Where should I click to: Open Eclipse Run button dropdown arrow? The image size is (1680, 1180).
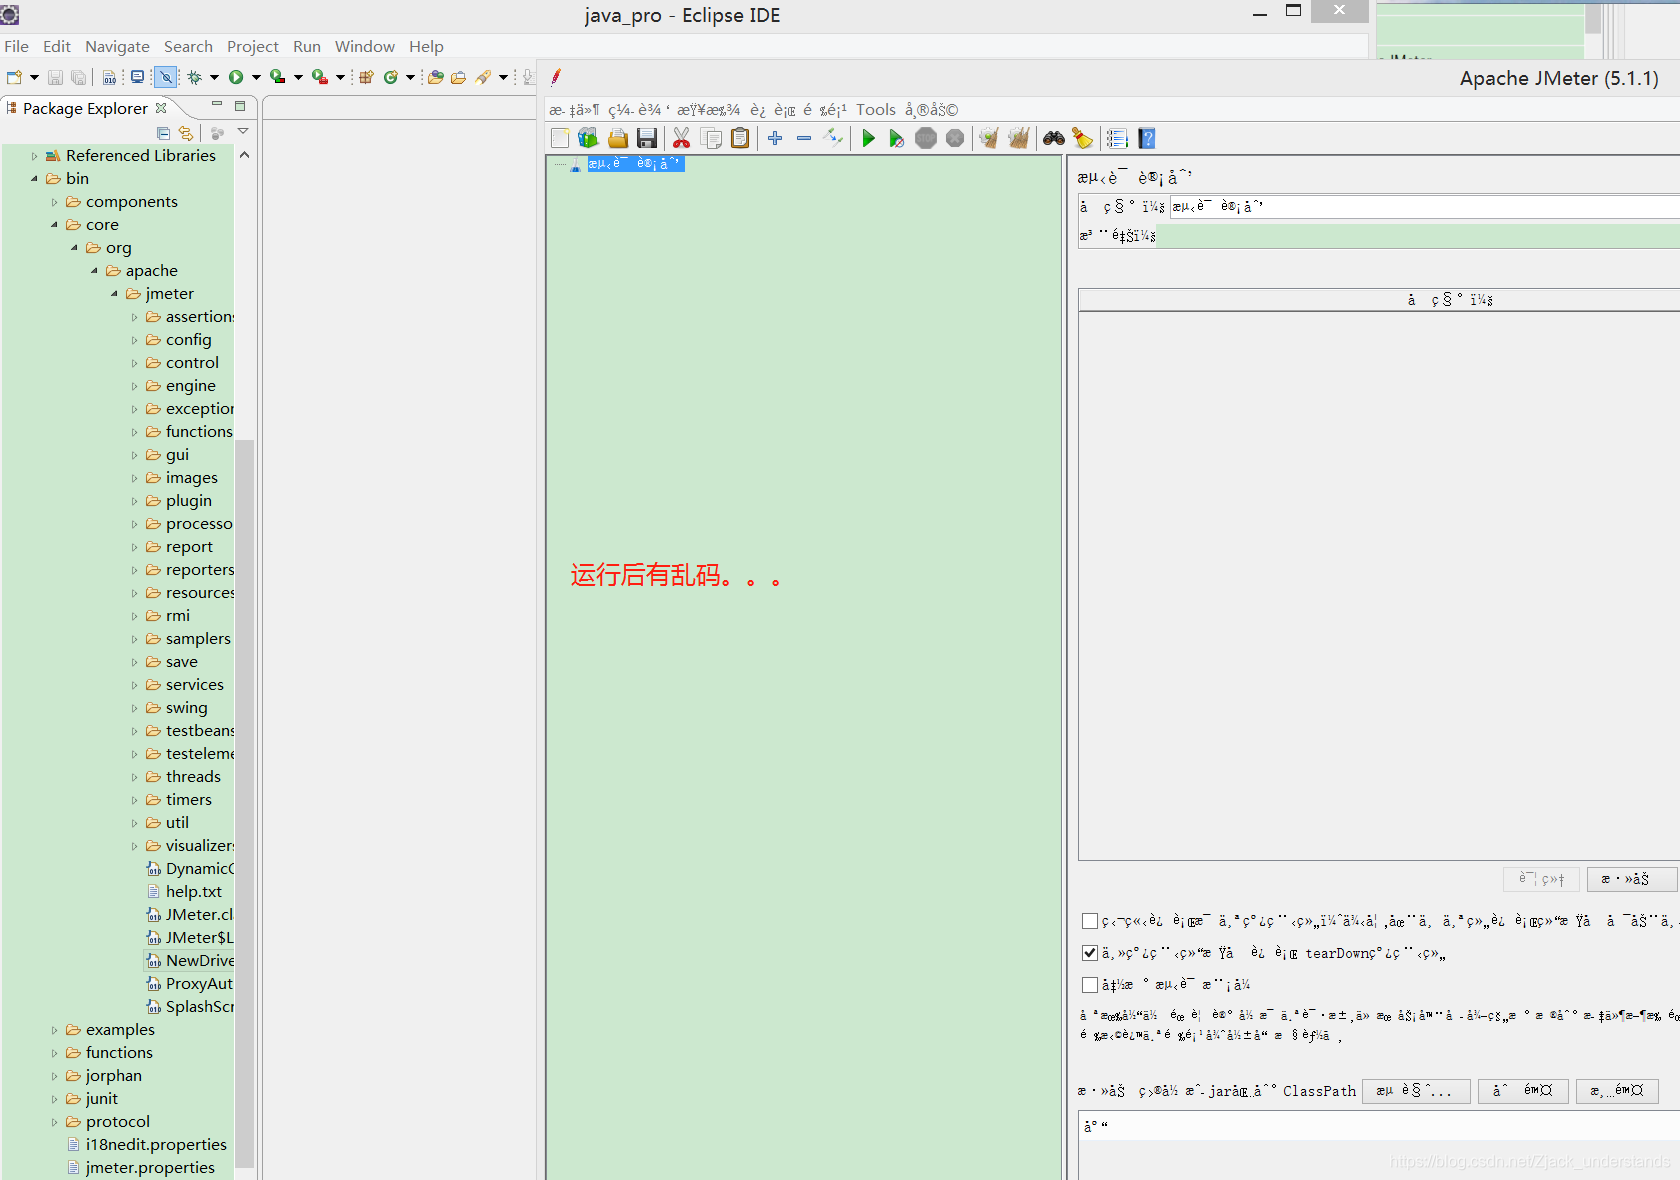coord(256,77)
